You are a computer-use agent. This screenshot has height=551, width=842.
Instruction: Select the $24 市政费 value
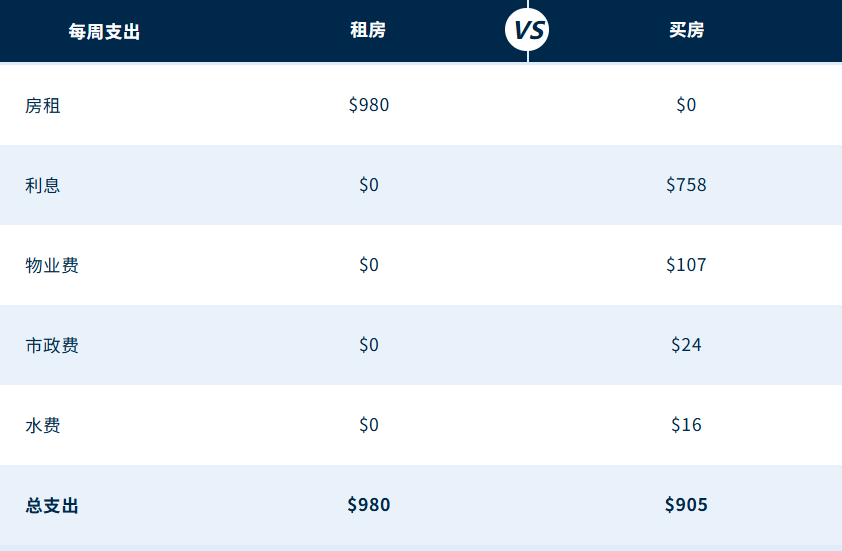click(686, 345)
